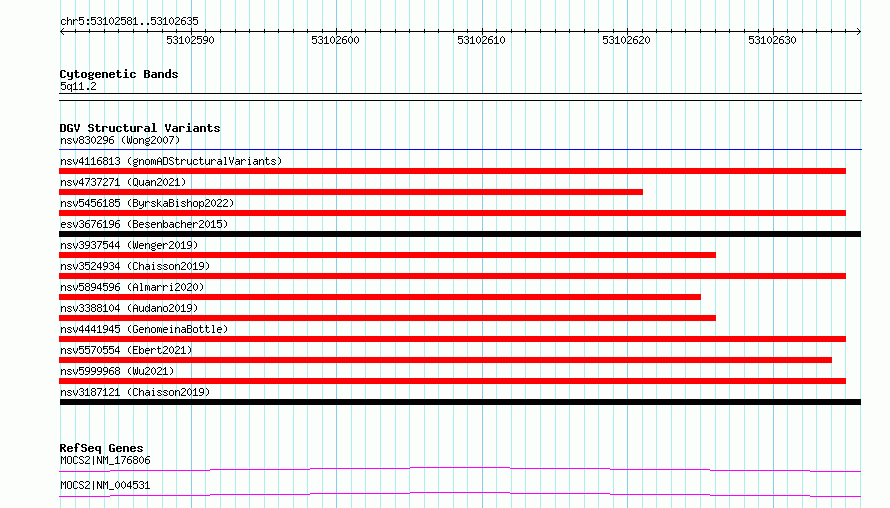Open the MOCS2|NM_176806 gene label
This screenshot has height=508, width=890.
tap(105, 460)
